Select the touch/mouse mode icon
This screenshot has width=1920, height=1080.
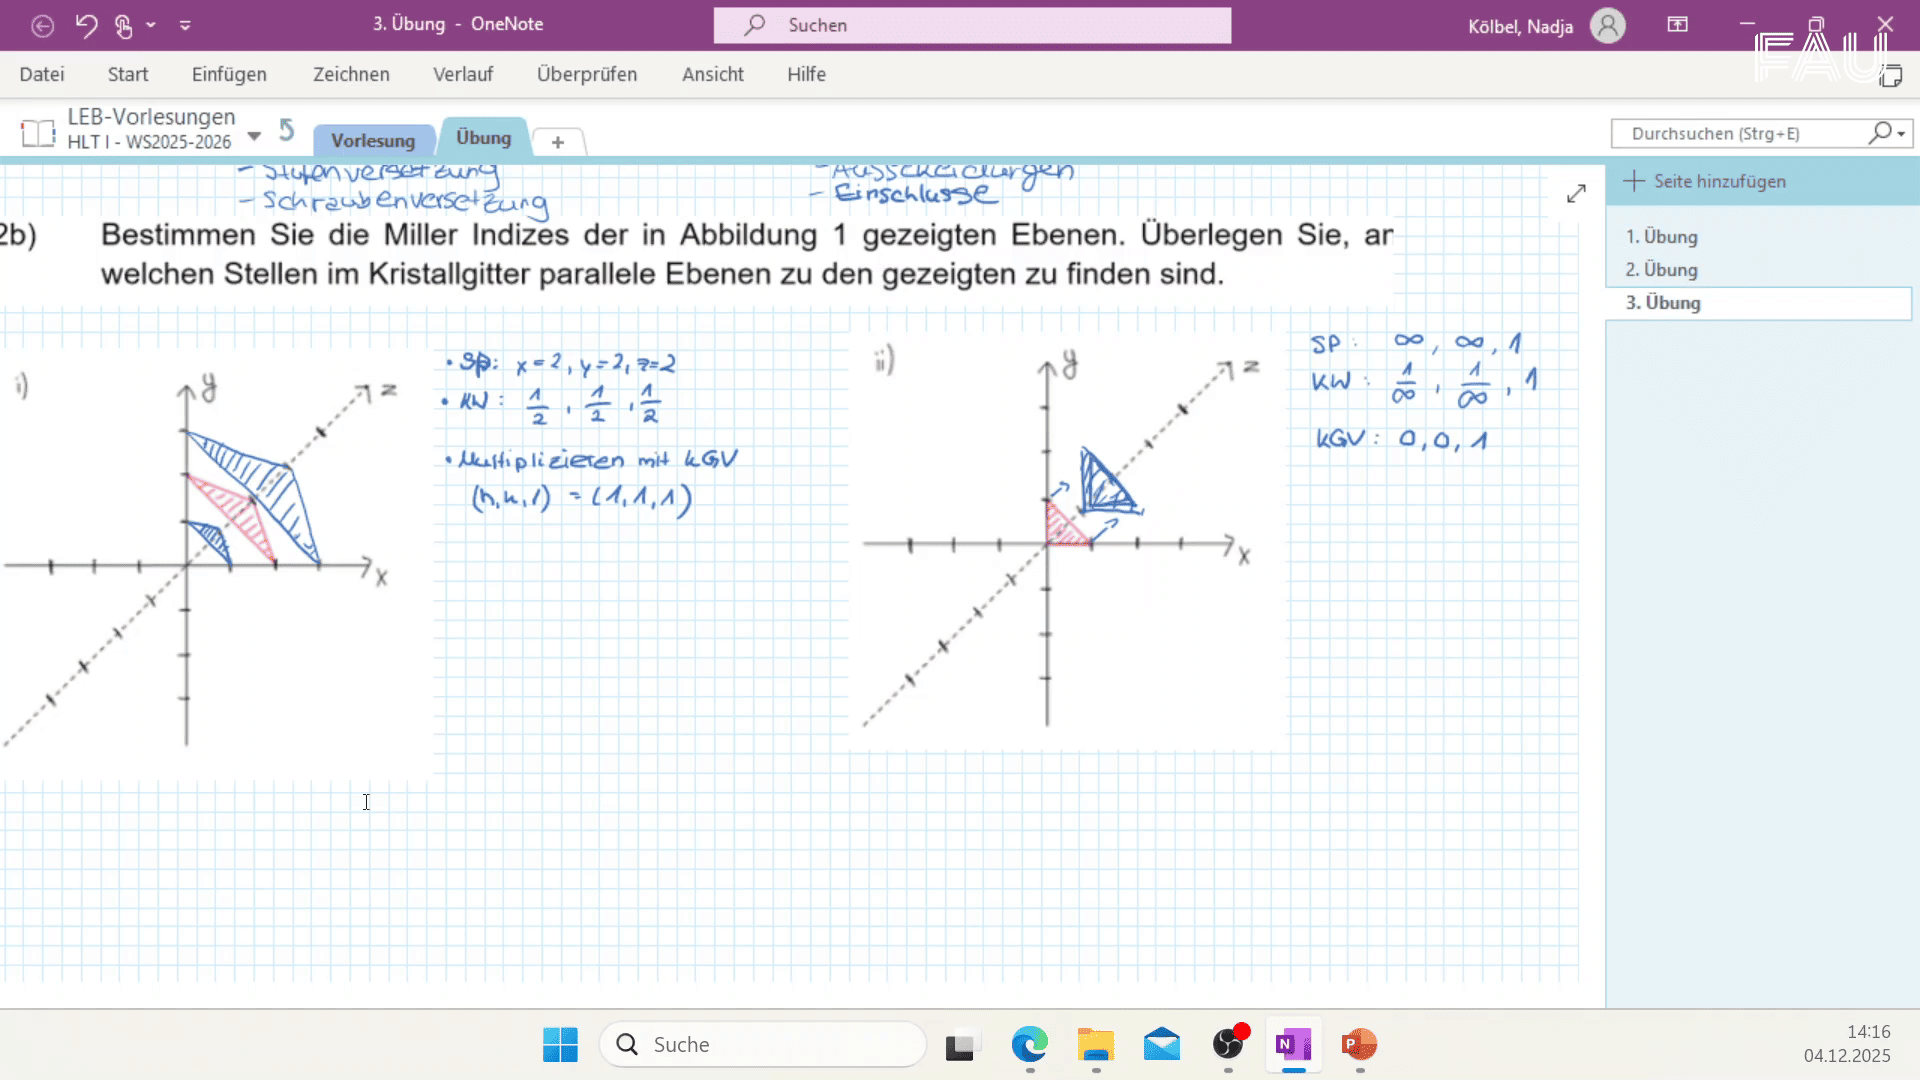[x=122, y=25]
